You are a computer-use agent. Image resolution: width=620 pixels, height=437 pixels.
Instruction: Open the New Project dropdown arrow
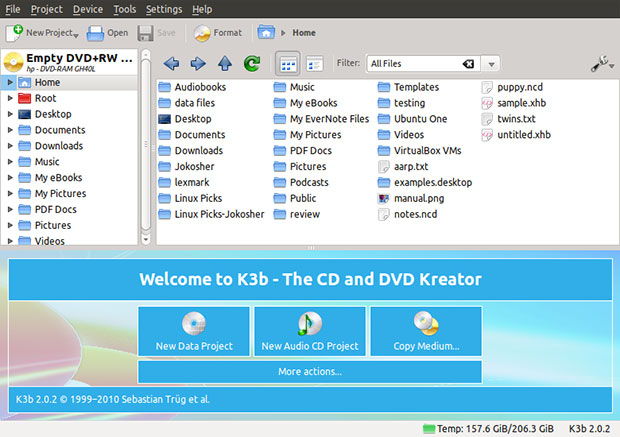click(x=76, y=36)
